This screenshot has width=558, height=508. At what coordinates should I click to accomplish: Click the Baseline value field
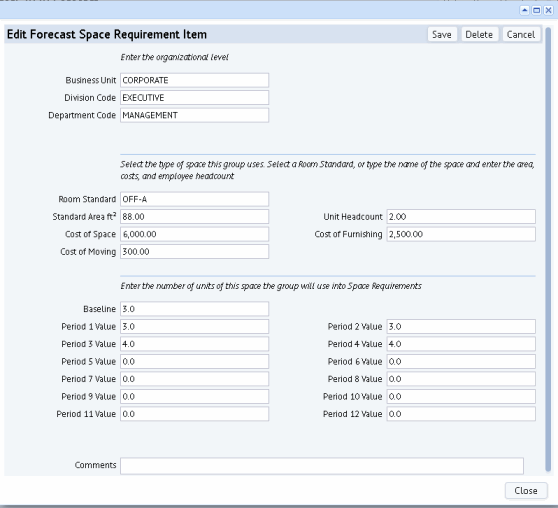(194, 309)
